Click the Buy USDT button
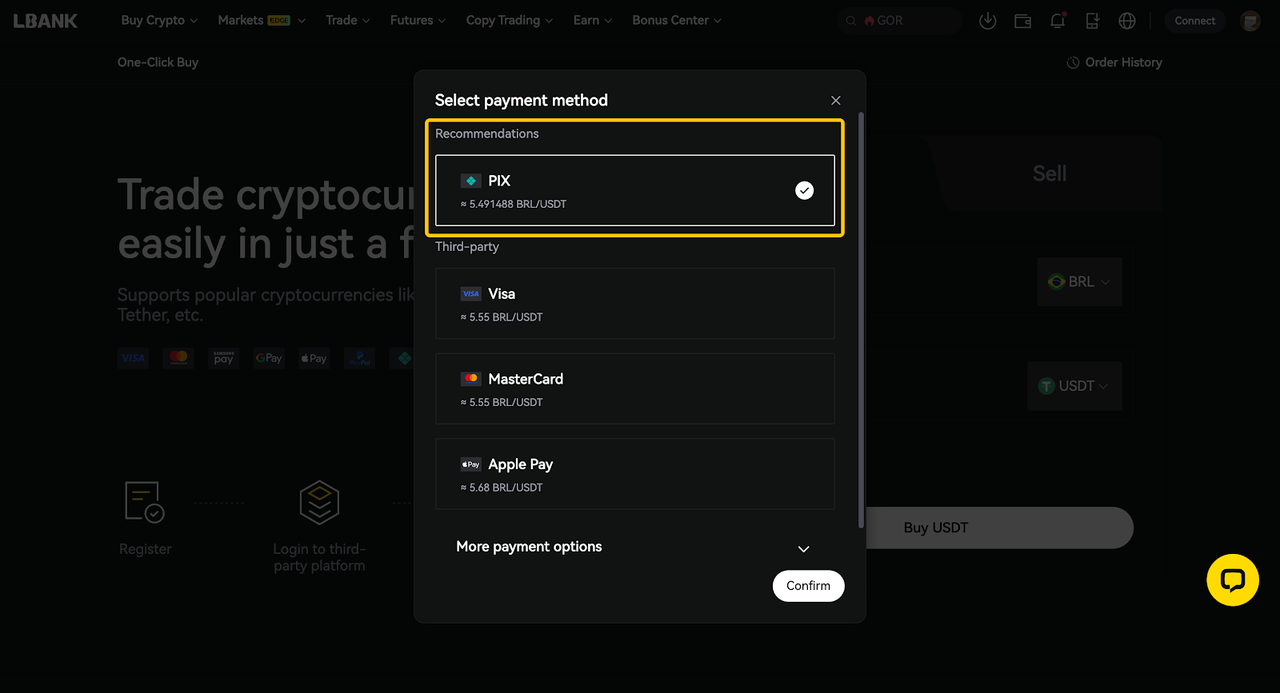Screen dimensions: 1280x693 (x=936, y=528)
